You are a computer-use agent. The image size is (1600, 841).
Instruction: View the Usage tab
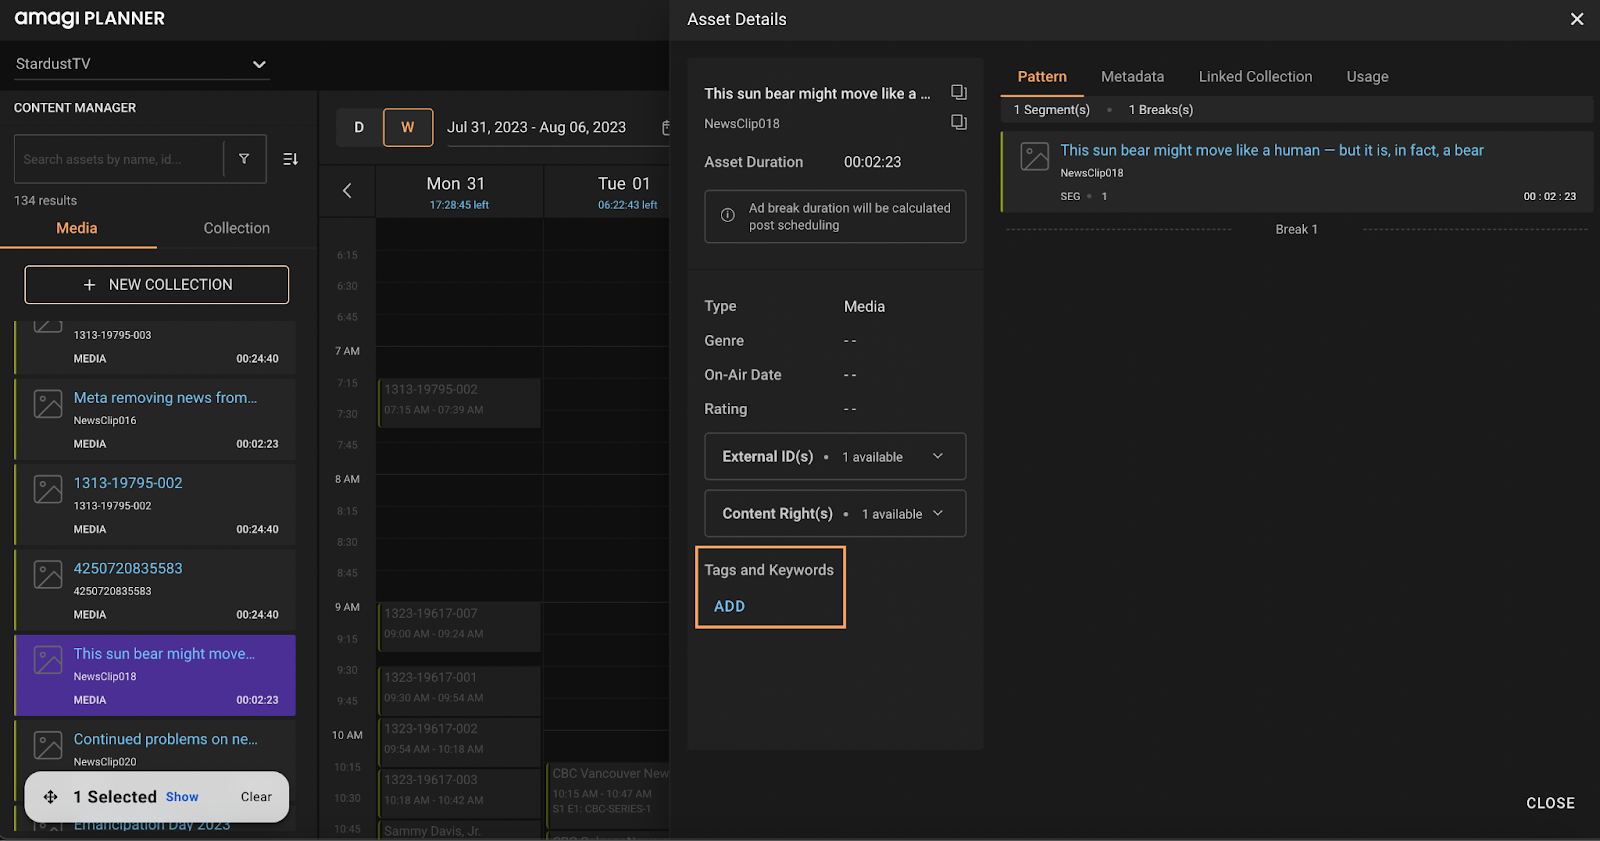[1367, 77]
